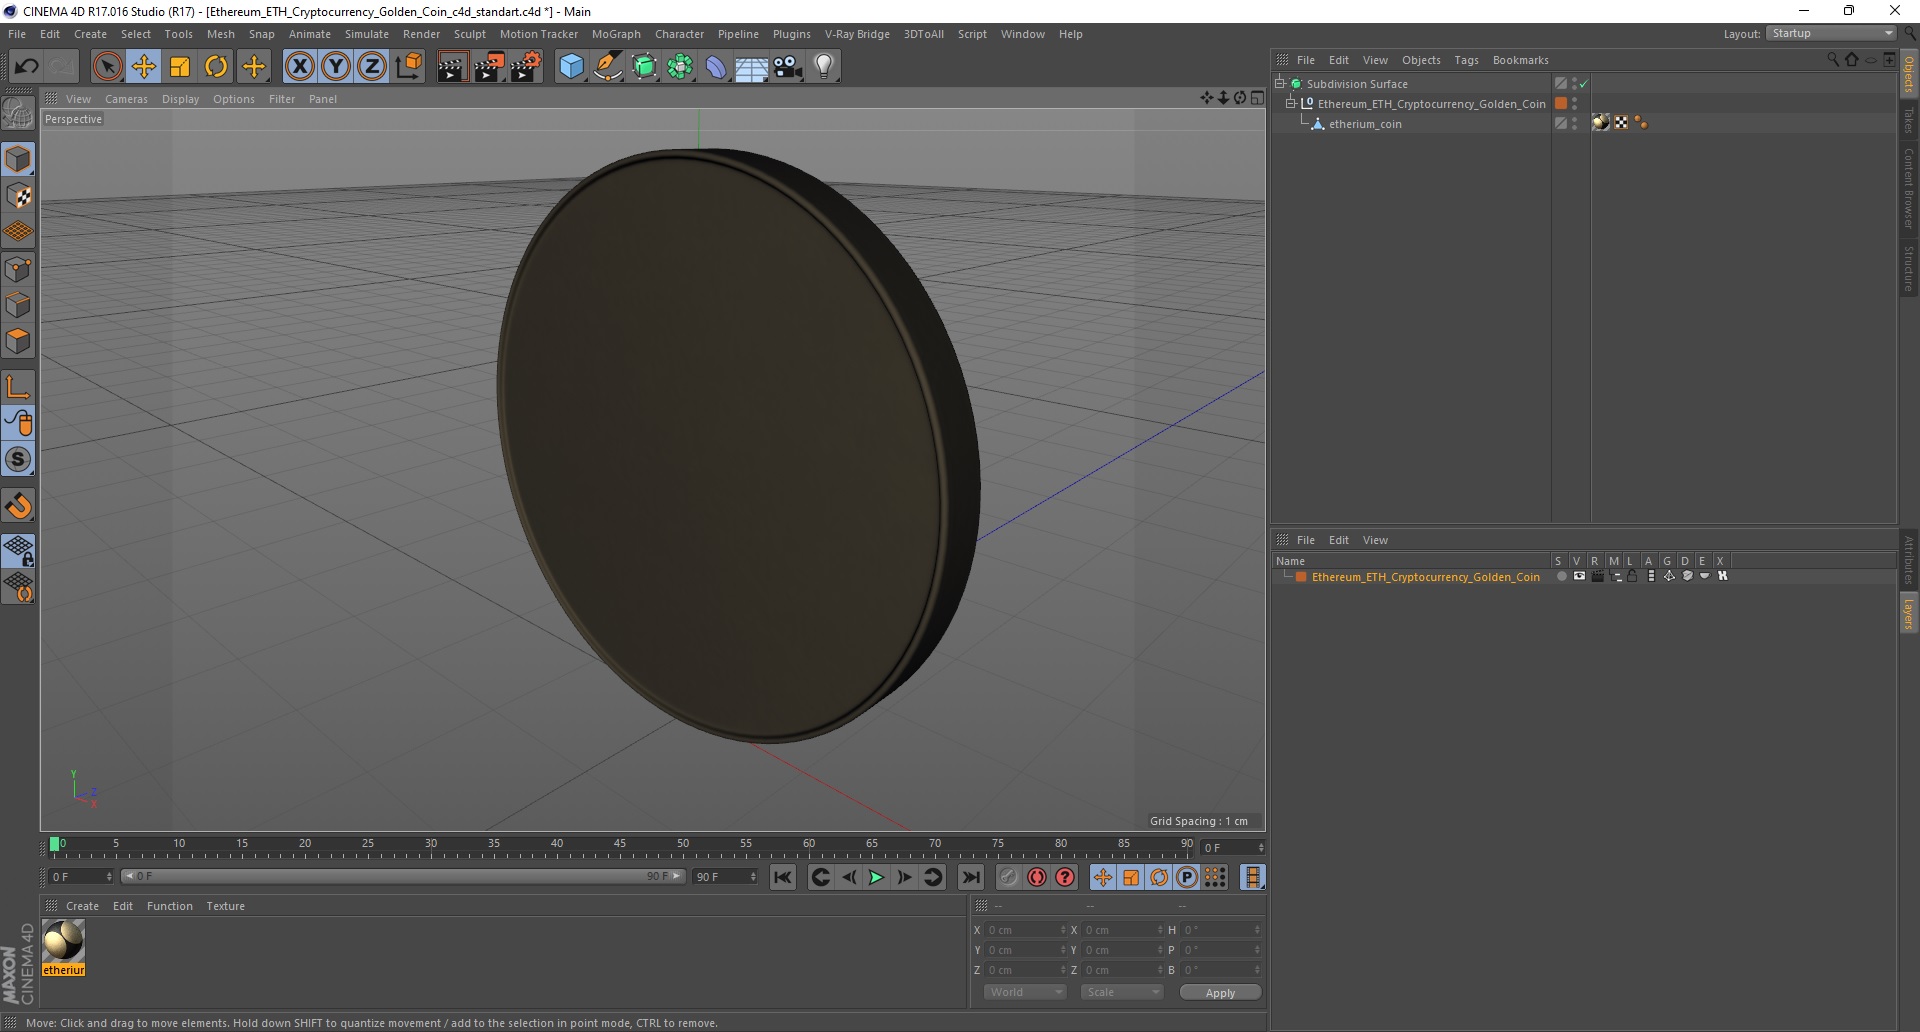Go to end of animation
Screen dimensions: 1920x1032
(x=970, y=877)
